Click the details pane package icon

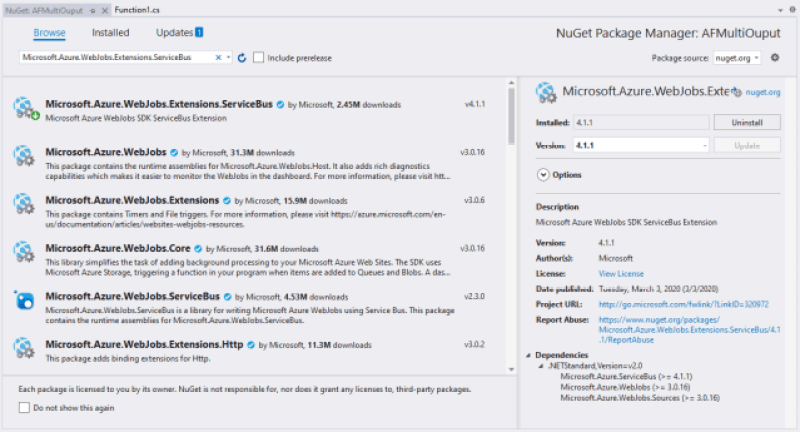[x=546, y=92]
